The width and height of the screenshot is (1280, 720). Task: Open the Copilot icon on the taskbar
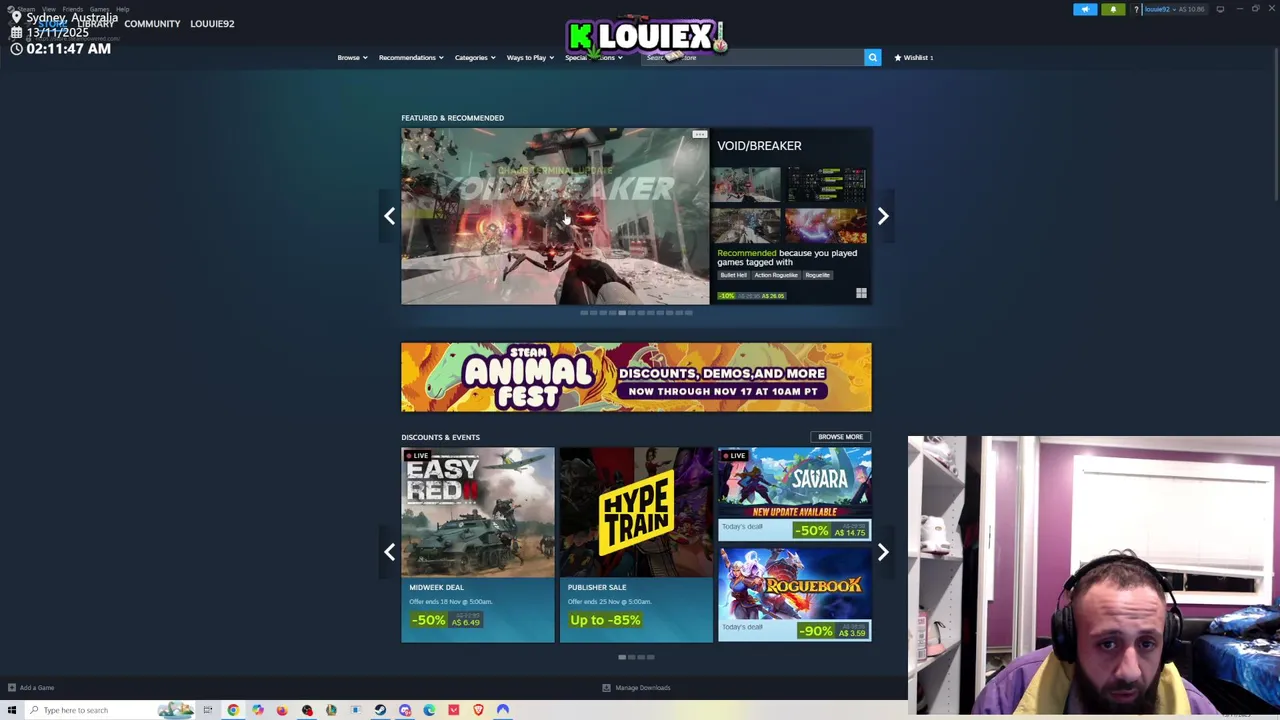click(x=257, y=710)
